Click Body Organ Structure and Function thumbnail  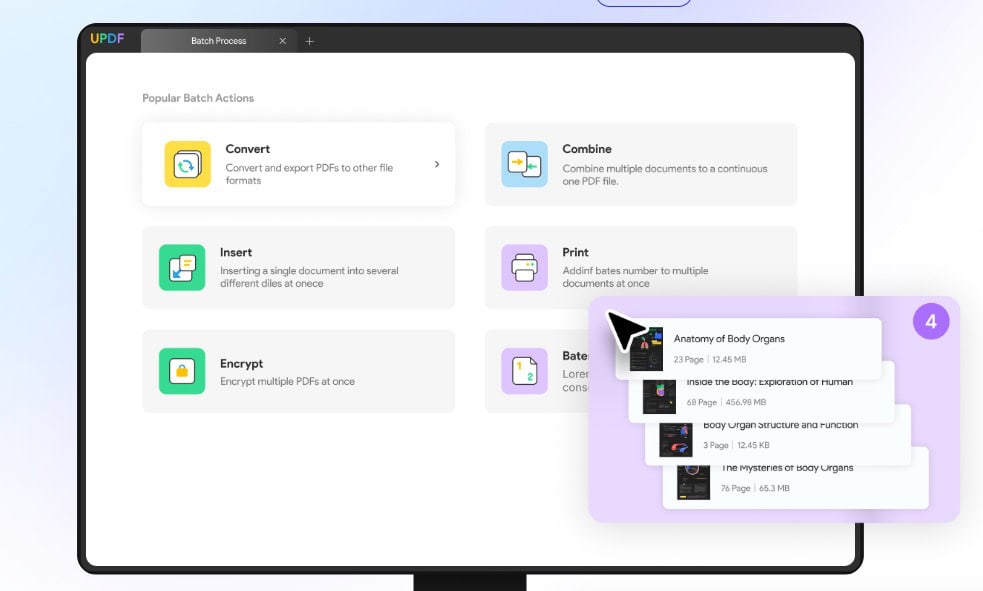[x=676, y=439]
